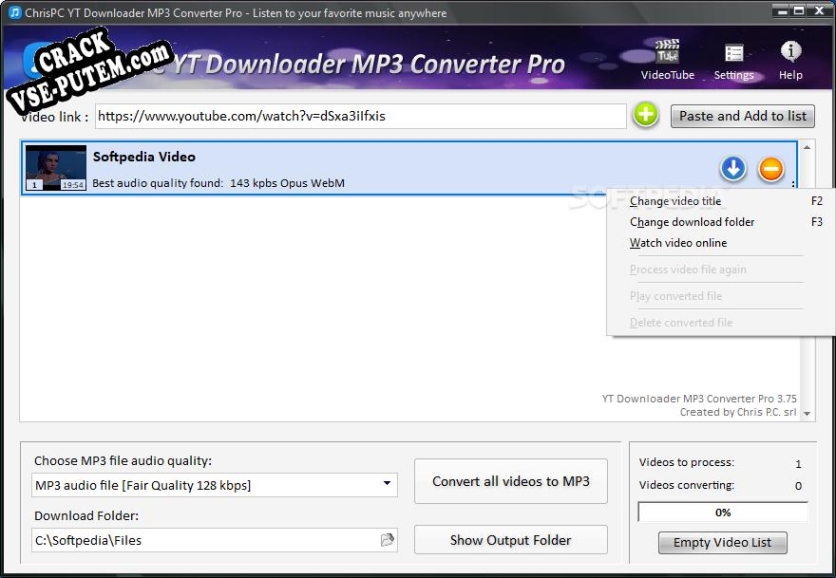Minimize the application window
The width and height of the screenshot is (836, 578).
click(782, 11)
